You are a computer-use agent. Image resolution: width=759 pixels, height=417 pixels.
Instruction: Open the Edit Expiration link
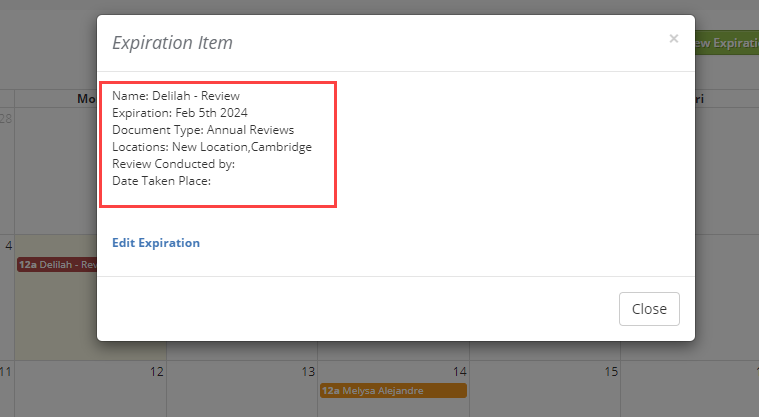(156, 243)
